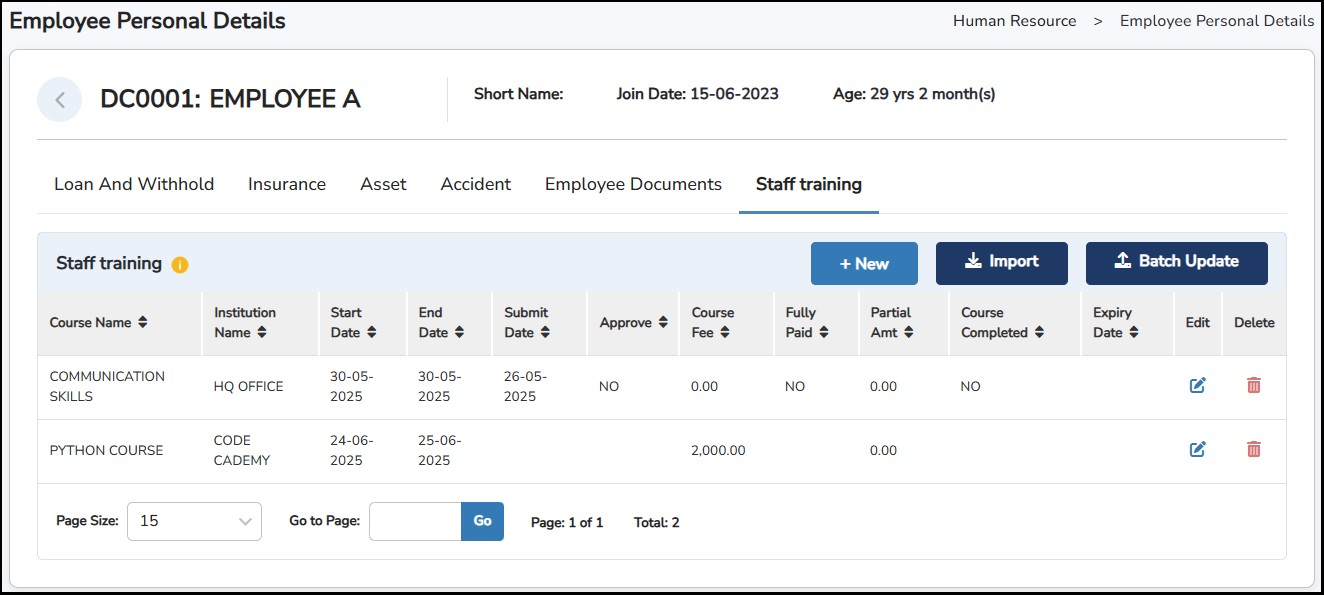Edit the Communication Skills course record
This screenshot has height=595, width=1324.
[x=1197, y=385]
